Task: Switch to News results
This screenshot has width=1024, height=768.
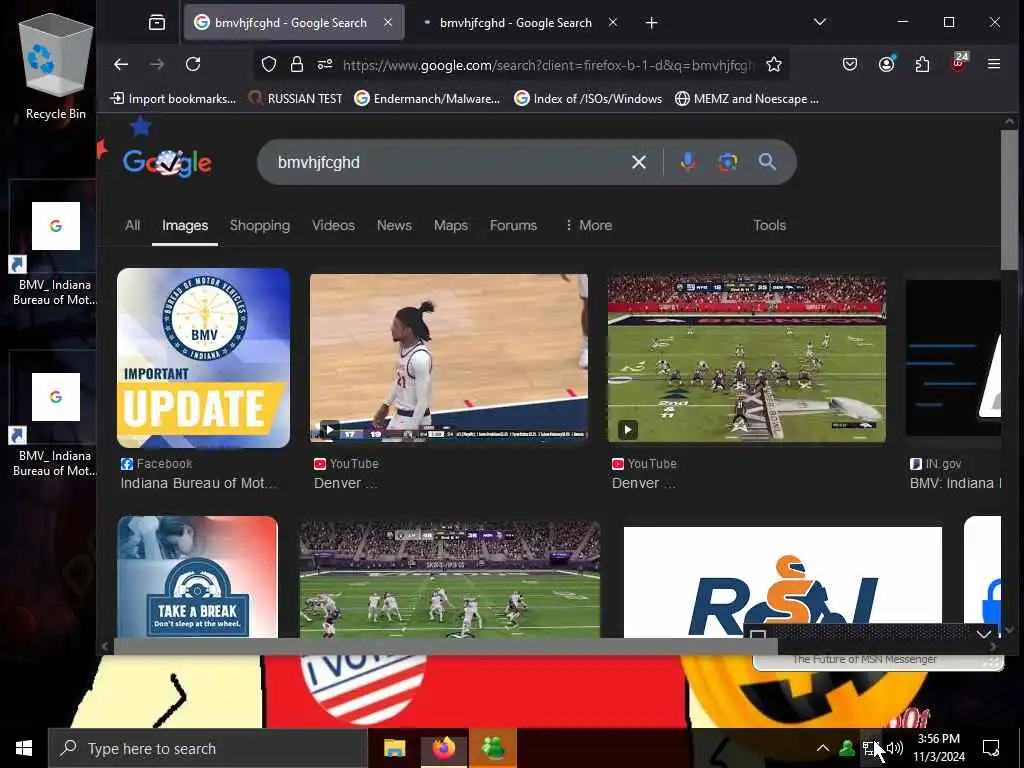Action: (x=394, y=225)
